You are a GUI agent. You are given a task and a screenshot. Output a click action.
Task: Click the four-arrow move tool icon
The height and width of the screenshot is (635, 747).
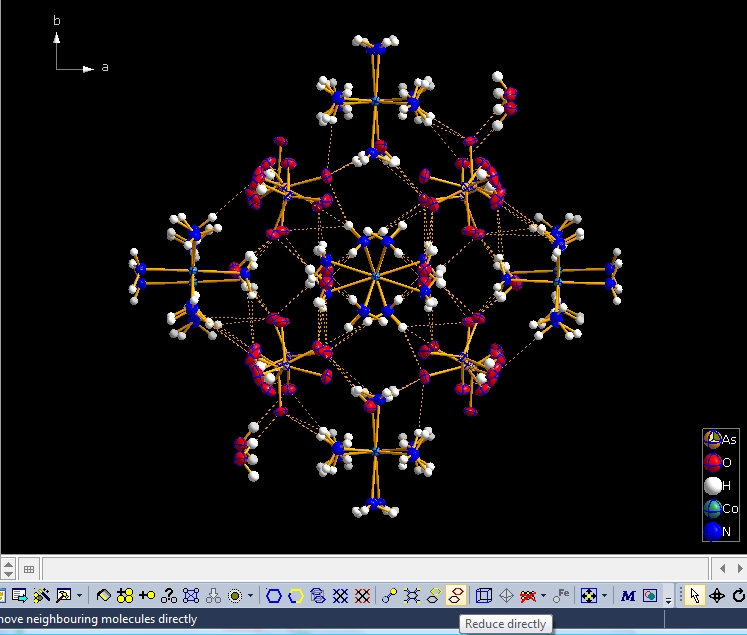[717, 596]
